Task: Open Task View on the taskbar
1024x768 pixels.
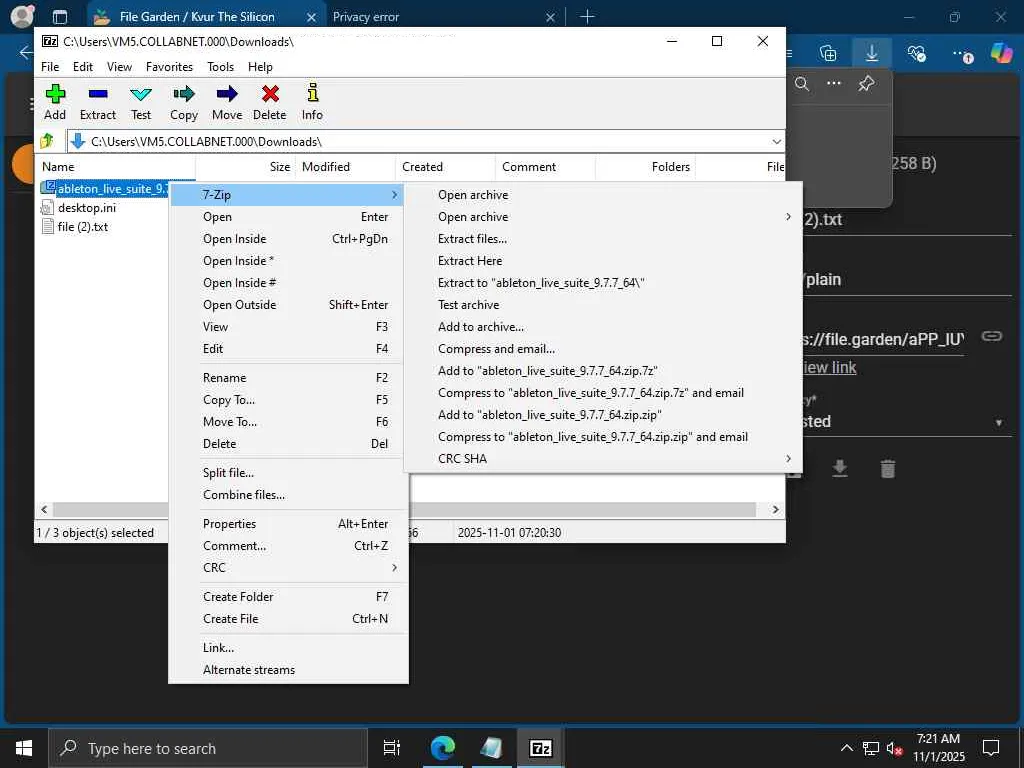Action: pos(392,748)
